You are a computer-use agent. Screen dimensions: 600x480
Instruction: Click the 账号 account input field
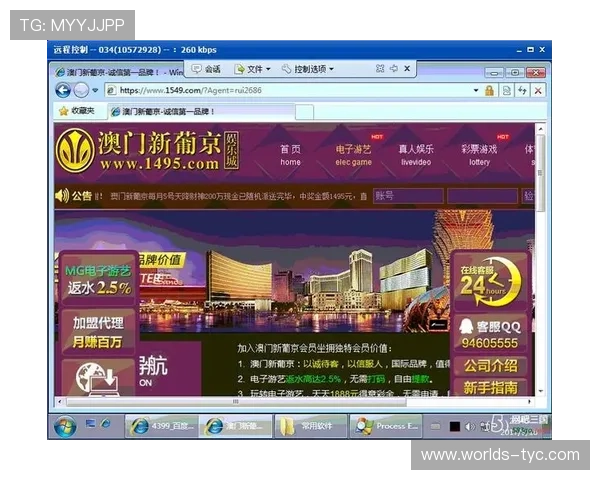(x=408, y=196)
